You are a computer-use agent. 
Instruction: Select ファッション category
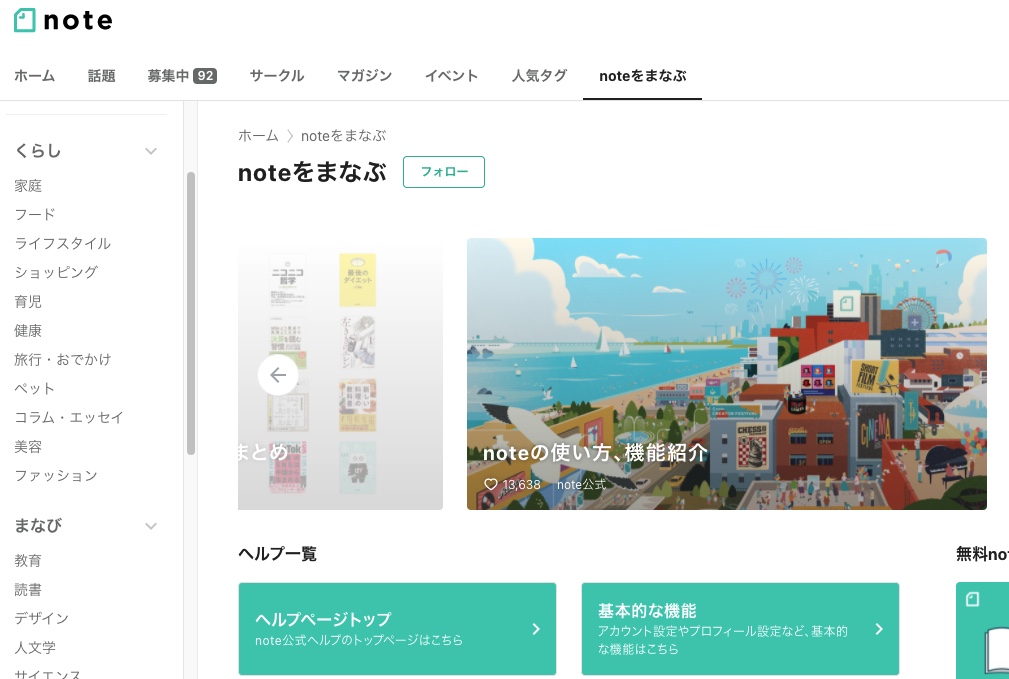pos(56,476)
